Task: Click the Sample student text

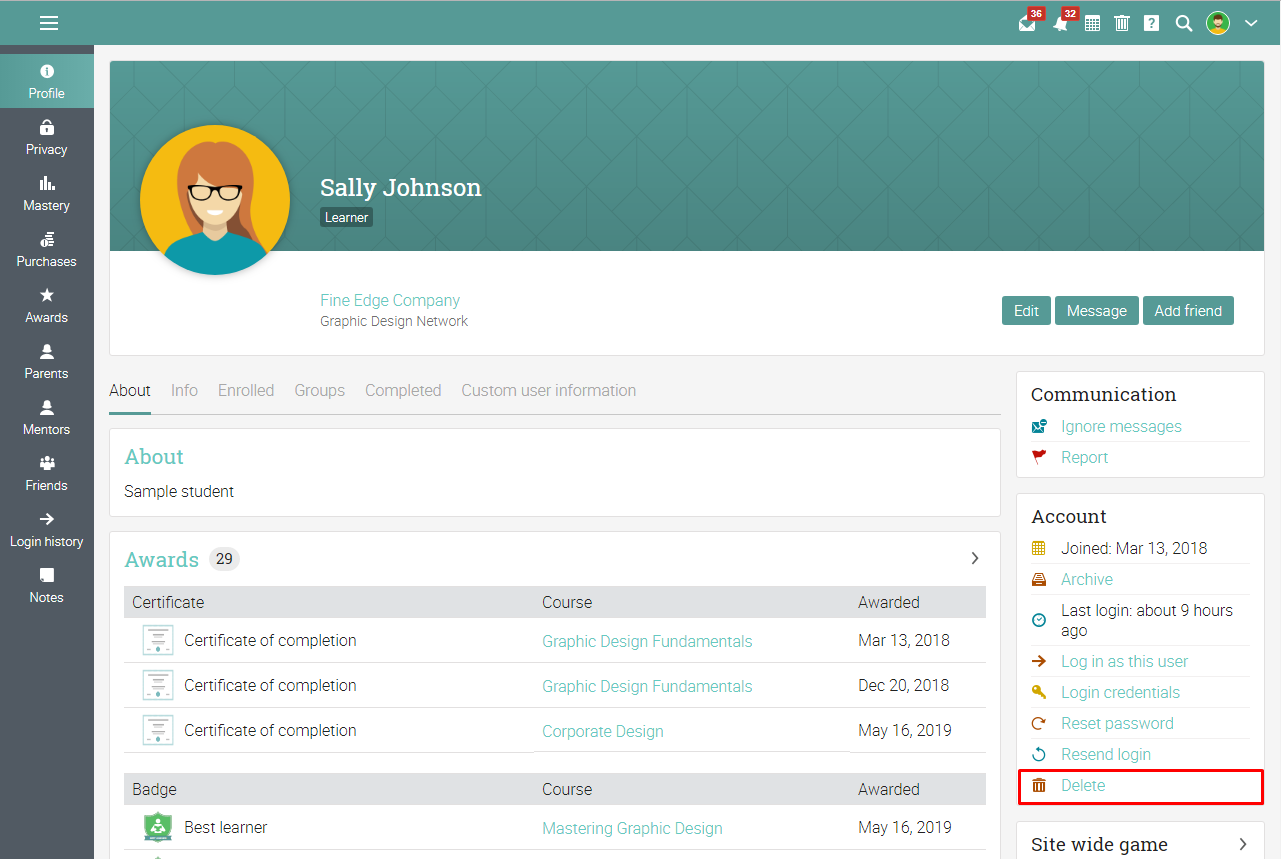Action: point(179,491)
